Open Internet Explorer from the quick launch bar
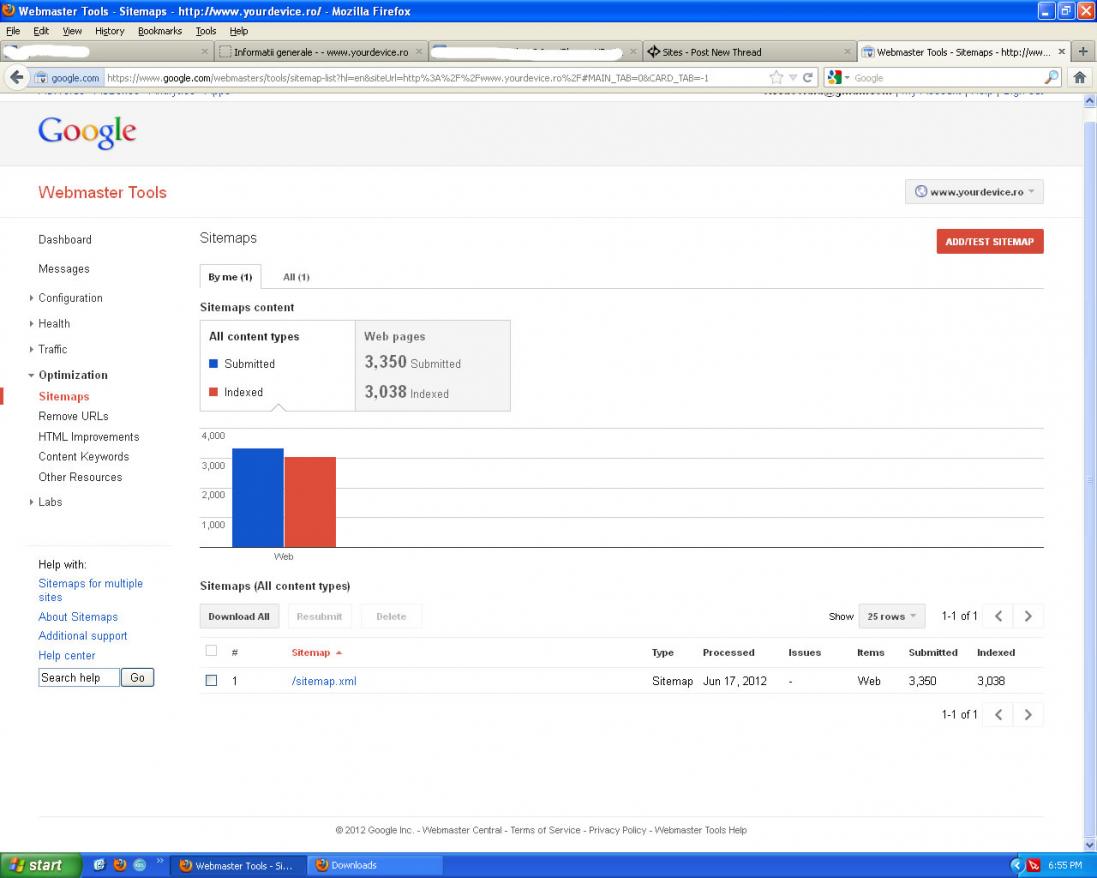The height and width of the screenshot is (878, 1097). point(99,865)
